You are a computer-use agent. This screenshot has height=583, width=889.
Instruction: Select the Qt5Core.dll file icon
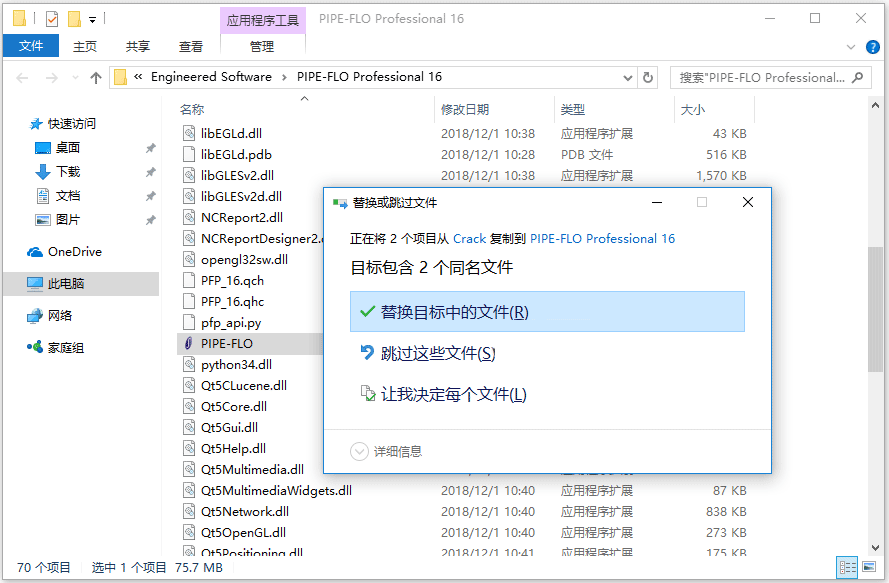189,406
